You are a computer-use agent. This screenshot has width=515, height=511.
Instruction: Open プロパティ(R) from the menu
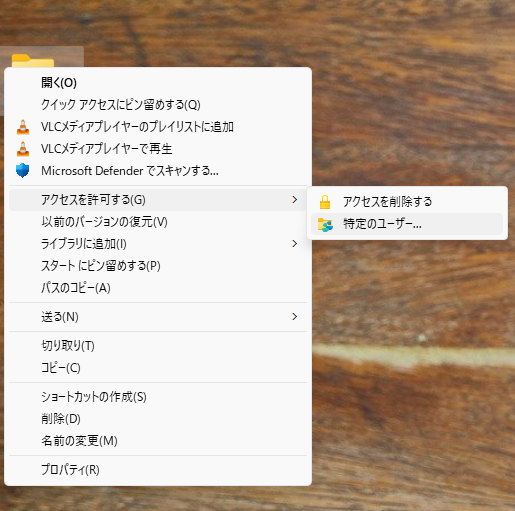(158, 470)
